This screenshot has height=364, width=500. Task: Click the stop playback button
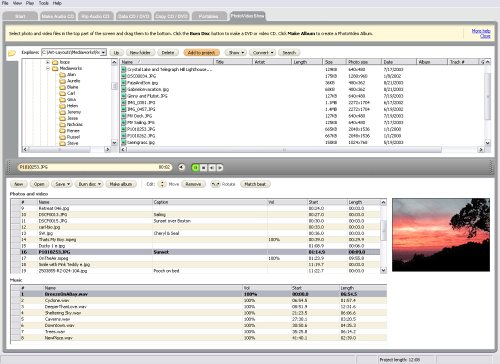pyautogui.click(x=203, y=167)
